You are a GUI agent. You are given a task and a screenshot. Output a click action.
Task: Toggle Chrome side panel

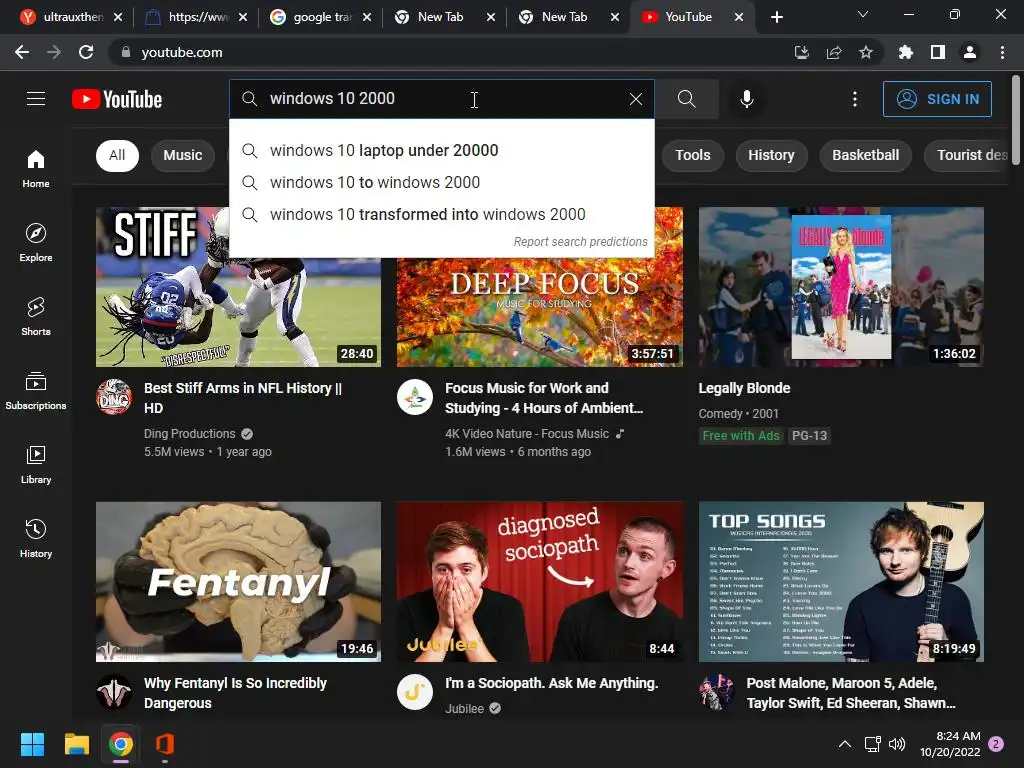[x=938, y=52]
